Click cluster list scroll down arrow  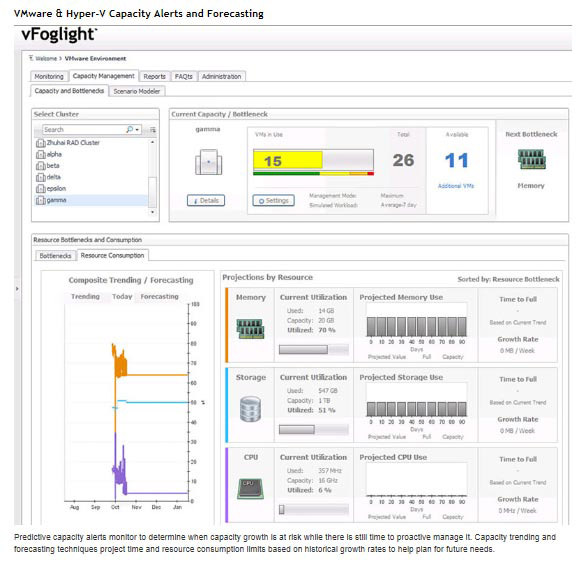click(152, 212)
